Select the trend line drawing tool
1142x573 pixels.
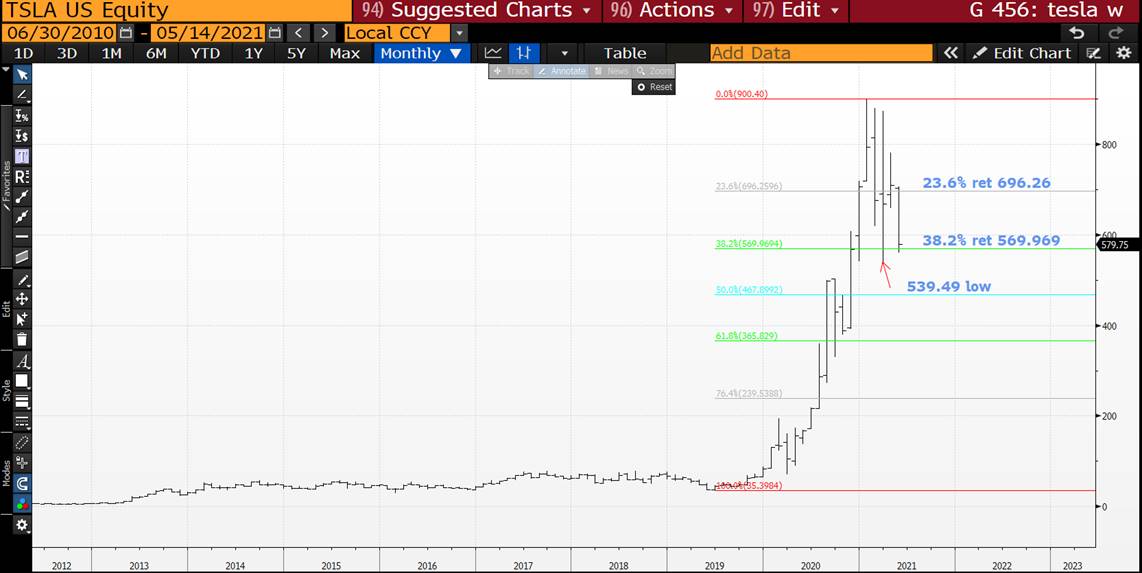[x=23, y=95]
